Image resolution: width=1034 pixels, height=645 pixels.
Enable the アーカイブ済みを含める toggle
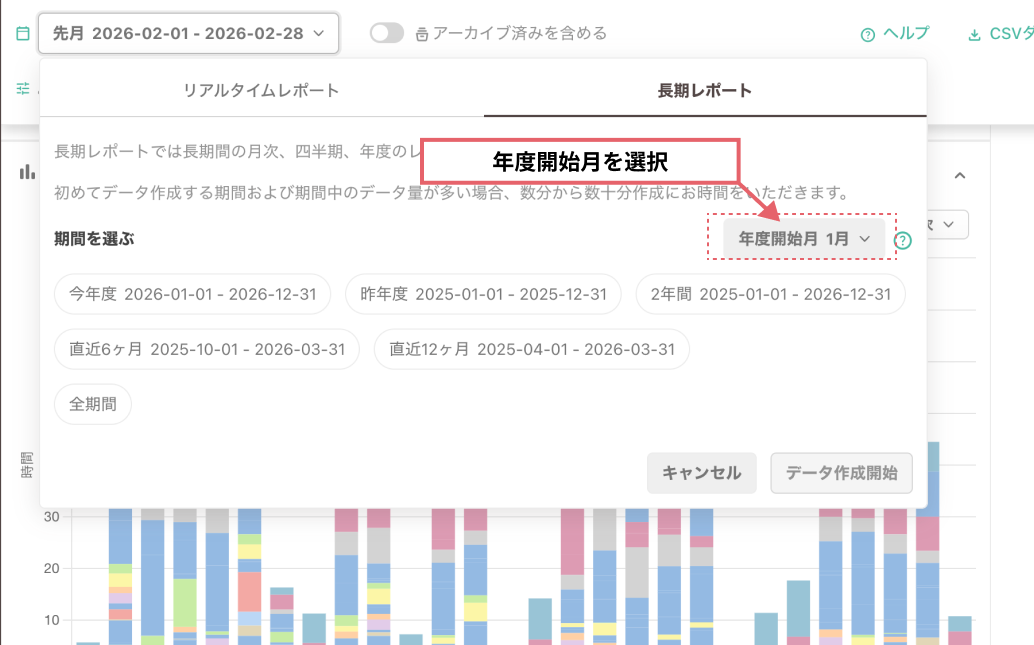click(x=386, y=31)
